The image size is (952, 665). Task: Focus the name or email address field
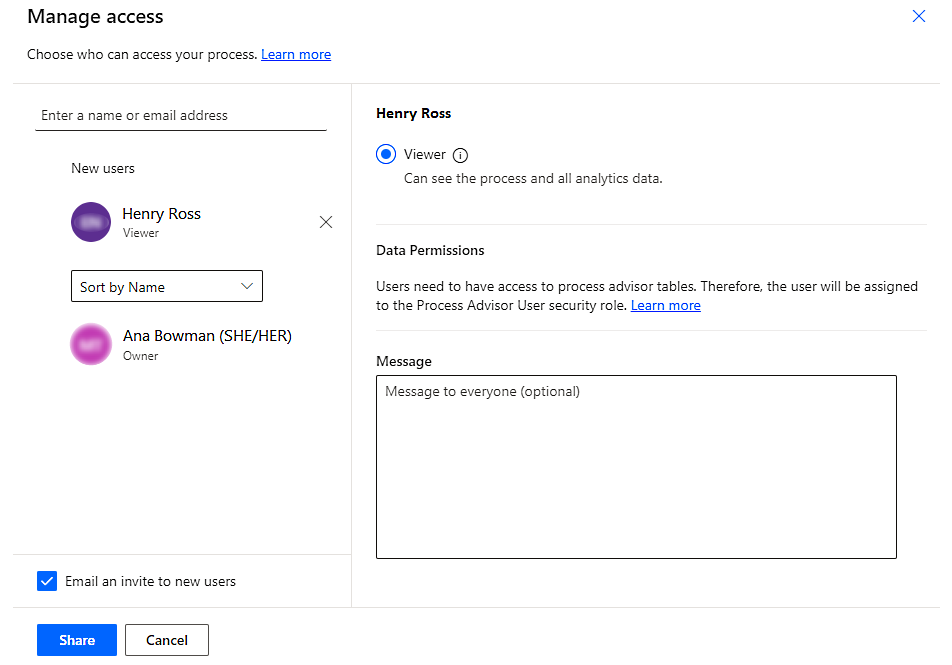pyautogui.click(x=180, y=115)
